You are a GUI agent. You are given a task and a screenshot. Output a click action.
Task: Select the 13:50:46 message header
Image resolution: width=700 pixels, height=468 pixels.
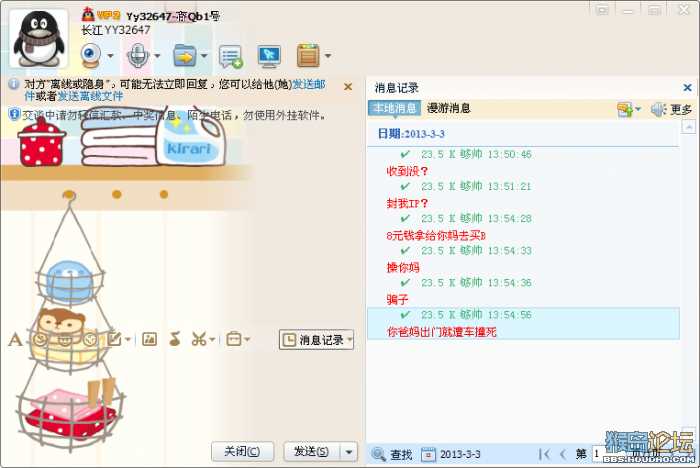[x=466, y=155]
